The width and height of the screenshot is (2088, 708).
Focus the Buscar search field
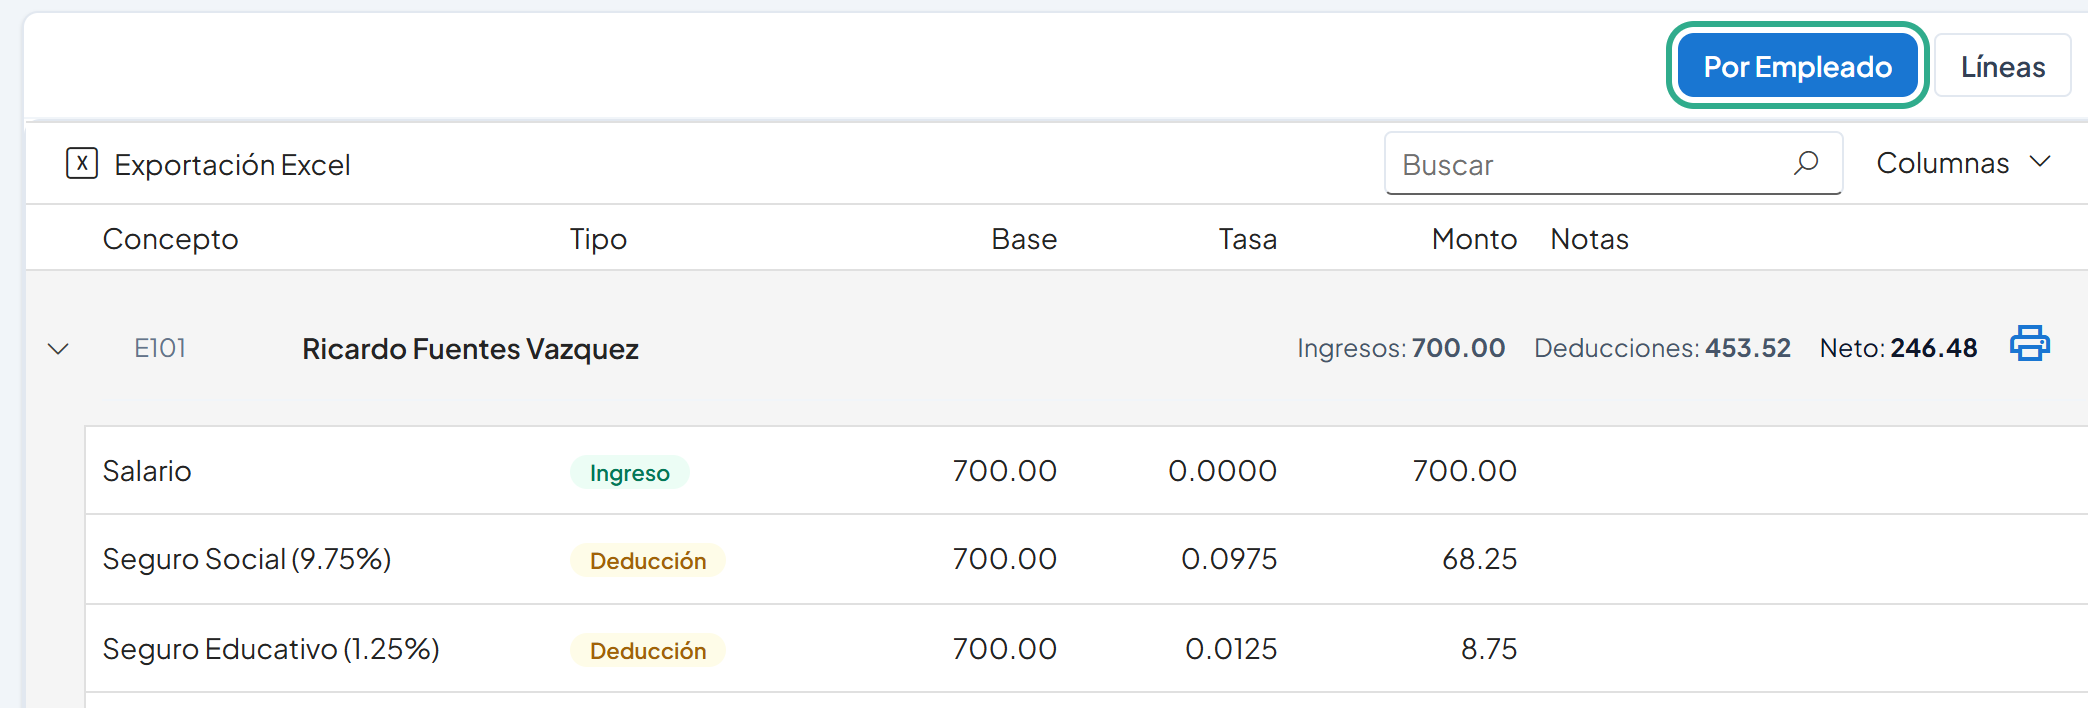click(x=1613, y=164)
